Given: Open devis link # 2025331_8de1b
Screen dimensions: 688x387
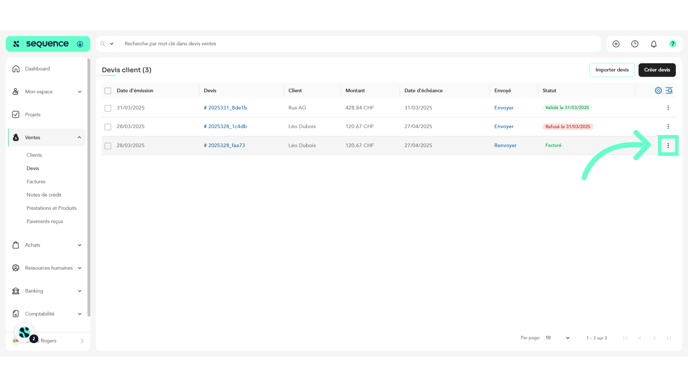Looking at the screenshot, I should 225,108.
